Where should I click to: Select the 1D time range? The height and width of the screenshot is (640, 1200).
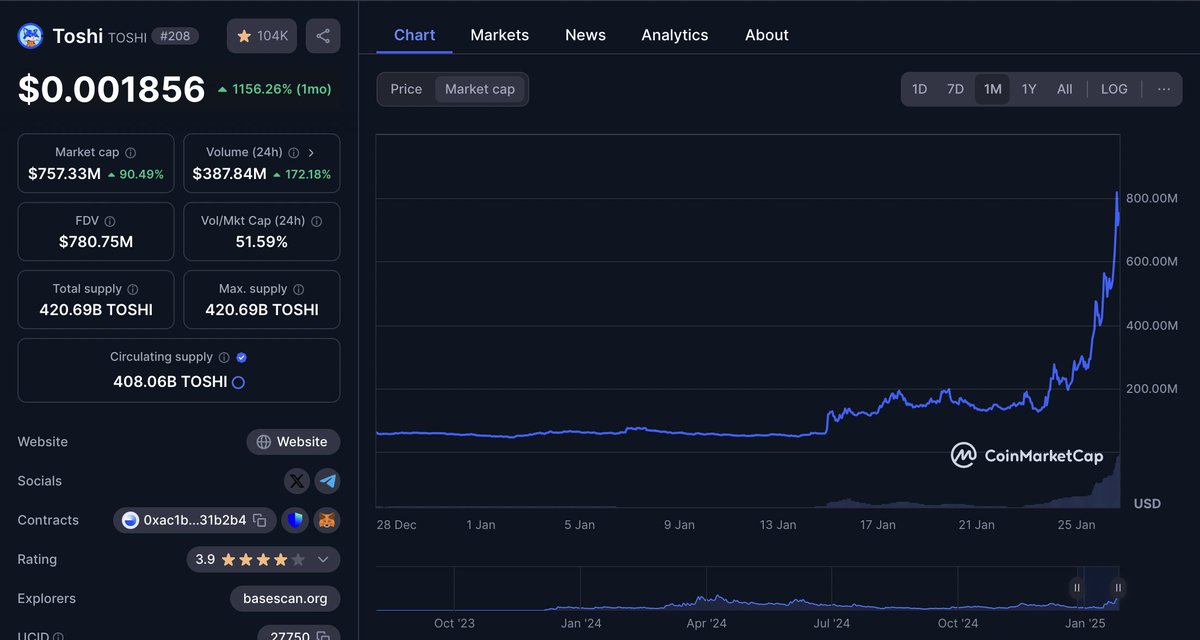919,89
